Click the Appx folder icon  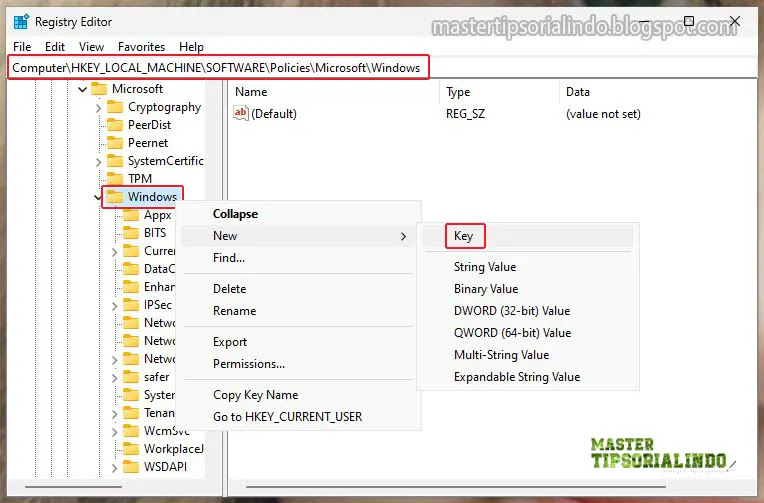(x=131, y=214)
